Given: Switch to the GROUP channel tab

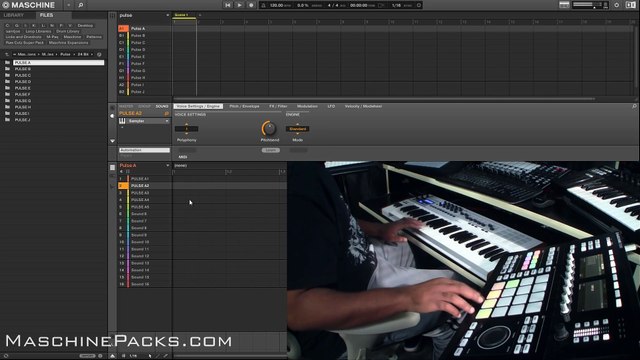Looking at the screenshot, I should point(144,106).
